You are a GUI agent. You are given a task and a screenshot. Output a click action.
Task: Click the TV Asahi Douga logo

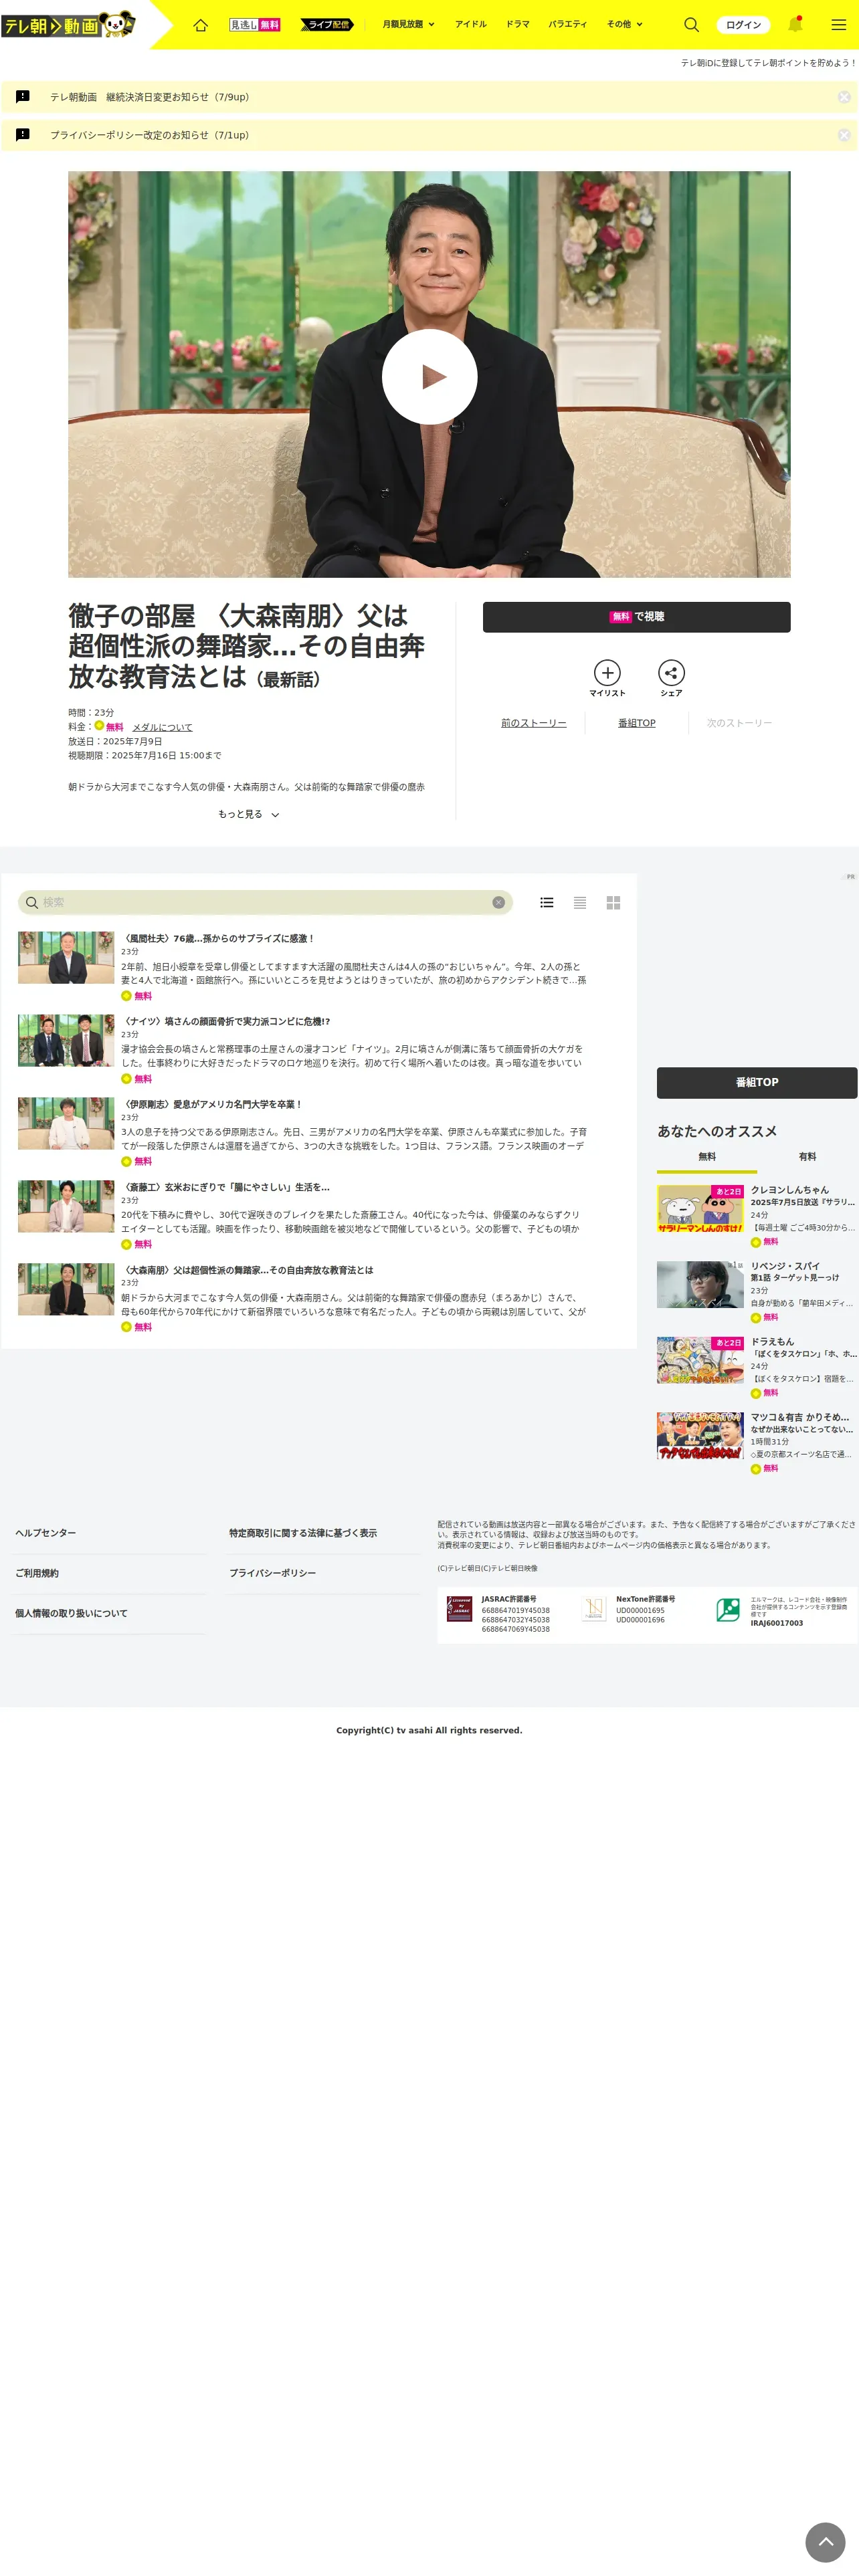click(x=68, y=24)
